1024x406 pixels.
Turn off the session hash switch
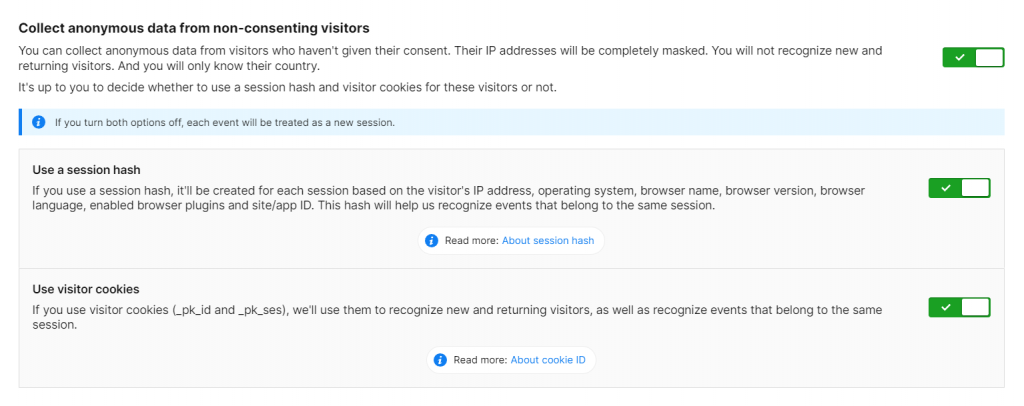(959, 188)
